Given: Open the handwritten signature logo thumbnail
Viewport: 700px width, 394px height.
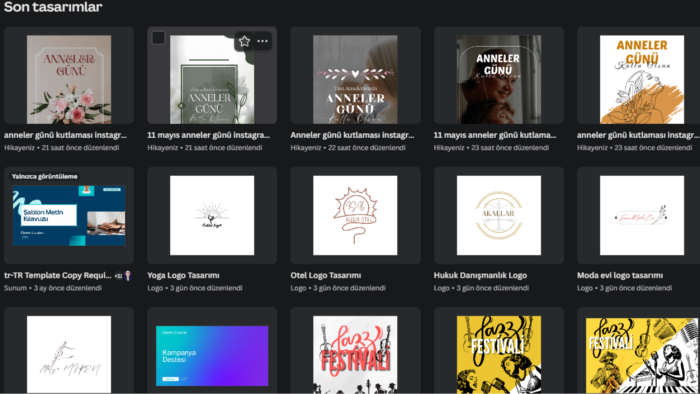Looking at the screenshot, I should (x=69, y=354).
